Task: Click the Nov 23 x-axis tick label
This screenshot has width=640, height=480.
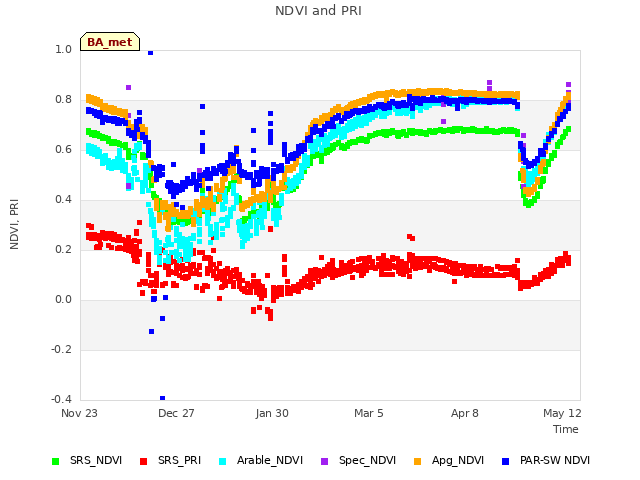Action: (79, 413)
